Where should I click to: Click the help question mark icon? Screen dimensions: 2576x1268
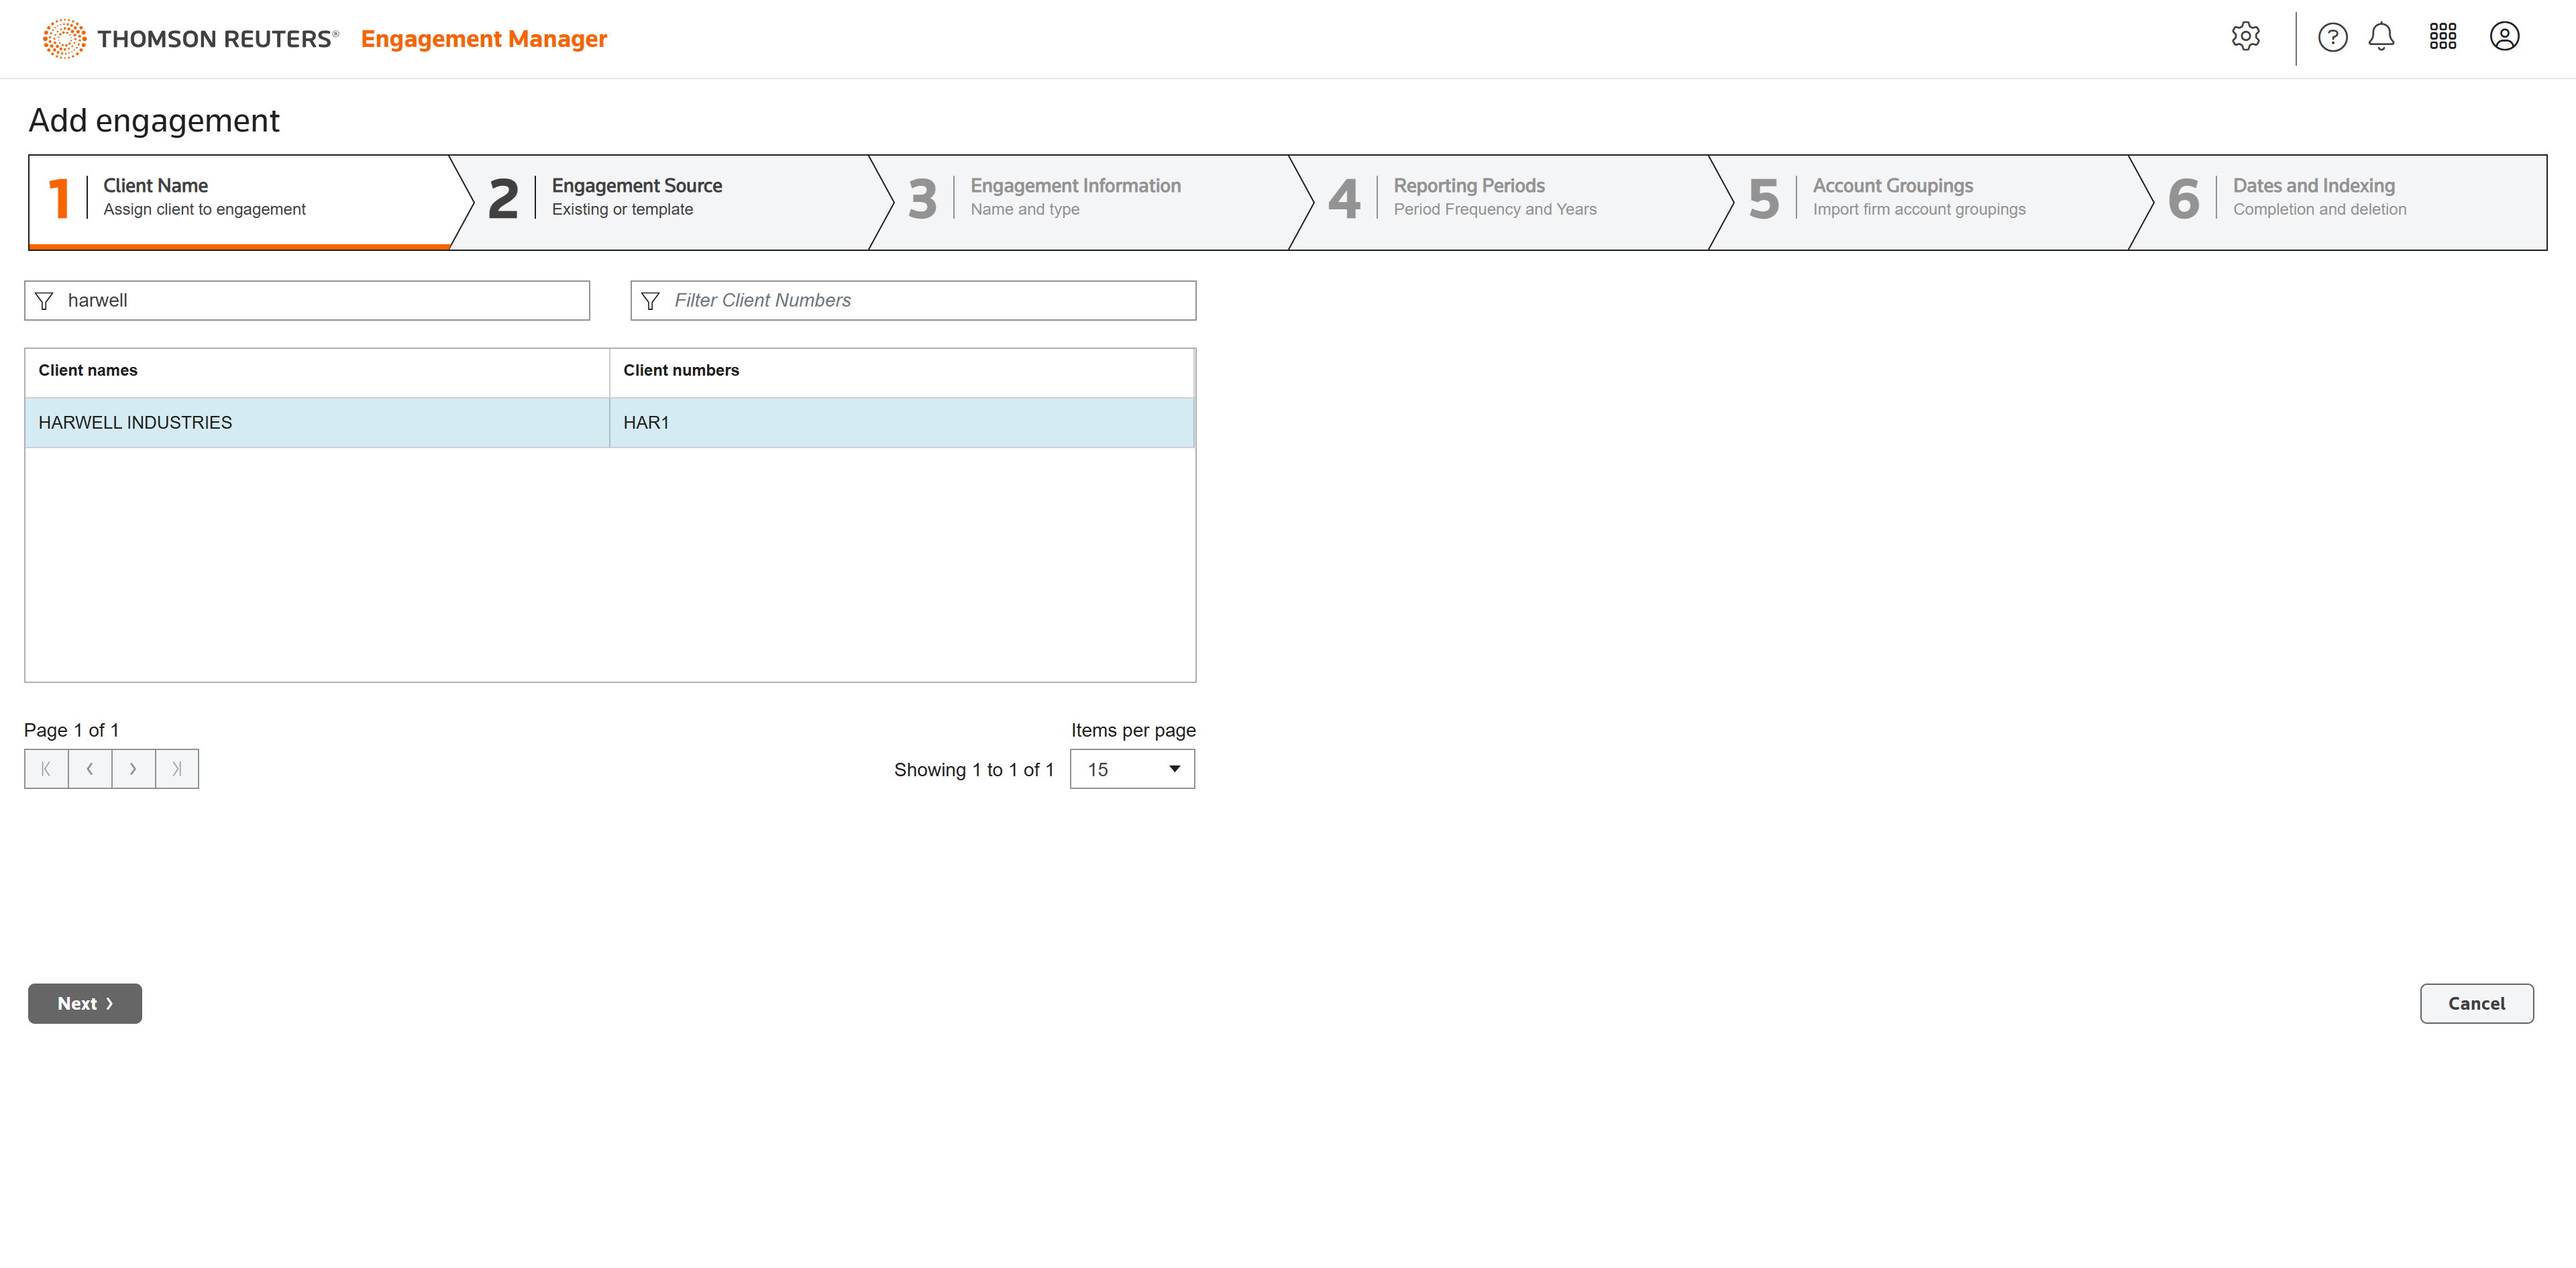click(2332, 37)
